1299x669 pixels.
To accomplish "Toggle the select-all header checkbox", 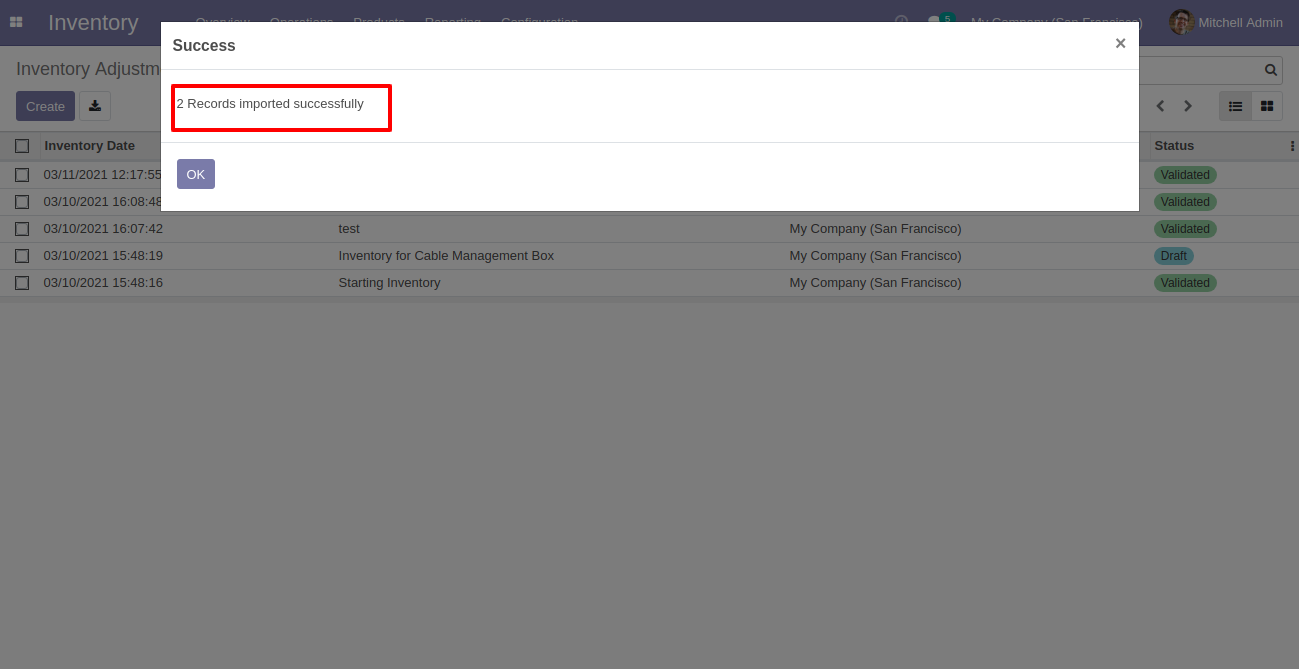I will click(22, 146).
